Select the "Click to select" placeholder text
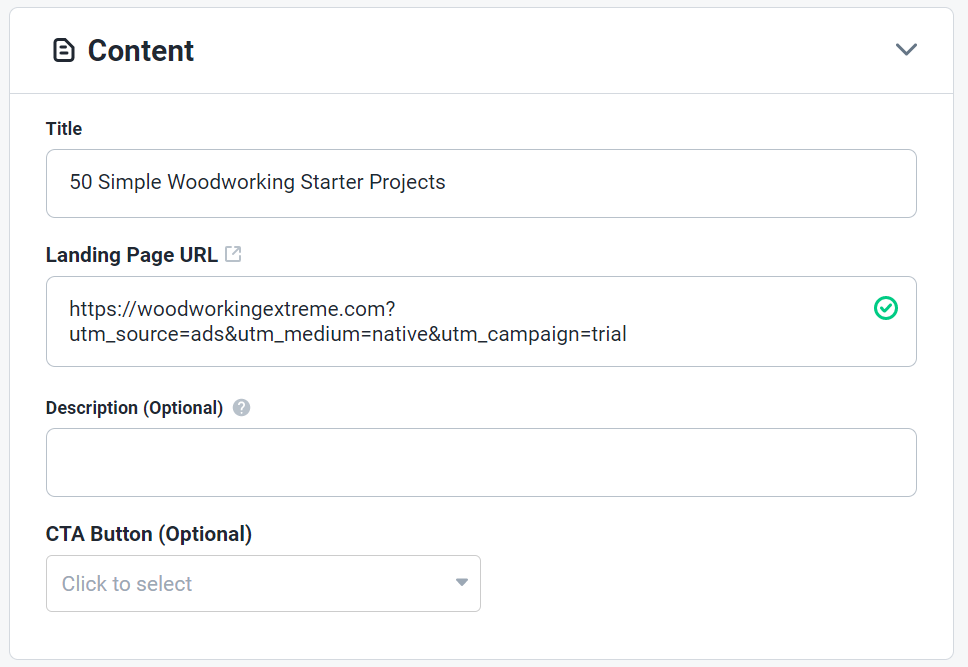 [x=127, y=584]
